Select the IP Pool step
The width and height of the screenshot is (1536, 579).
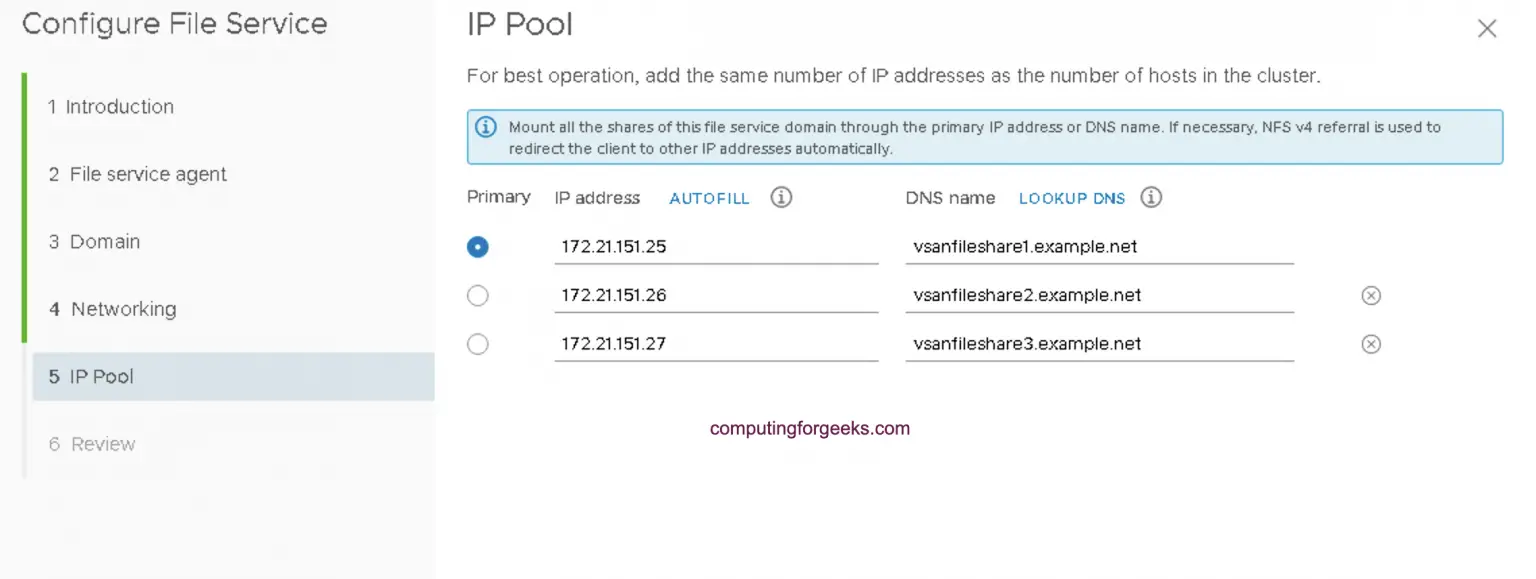pyautogui.click(x=233, y=377)
